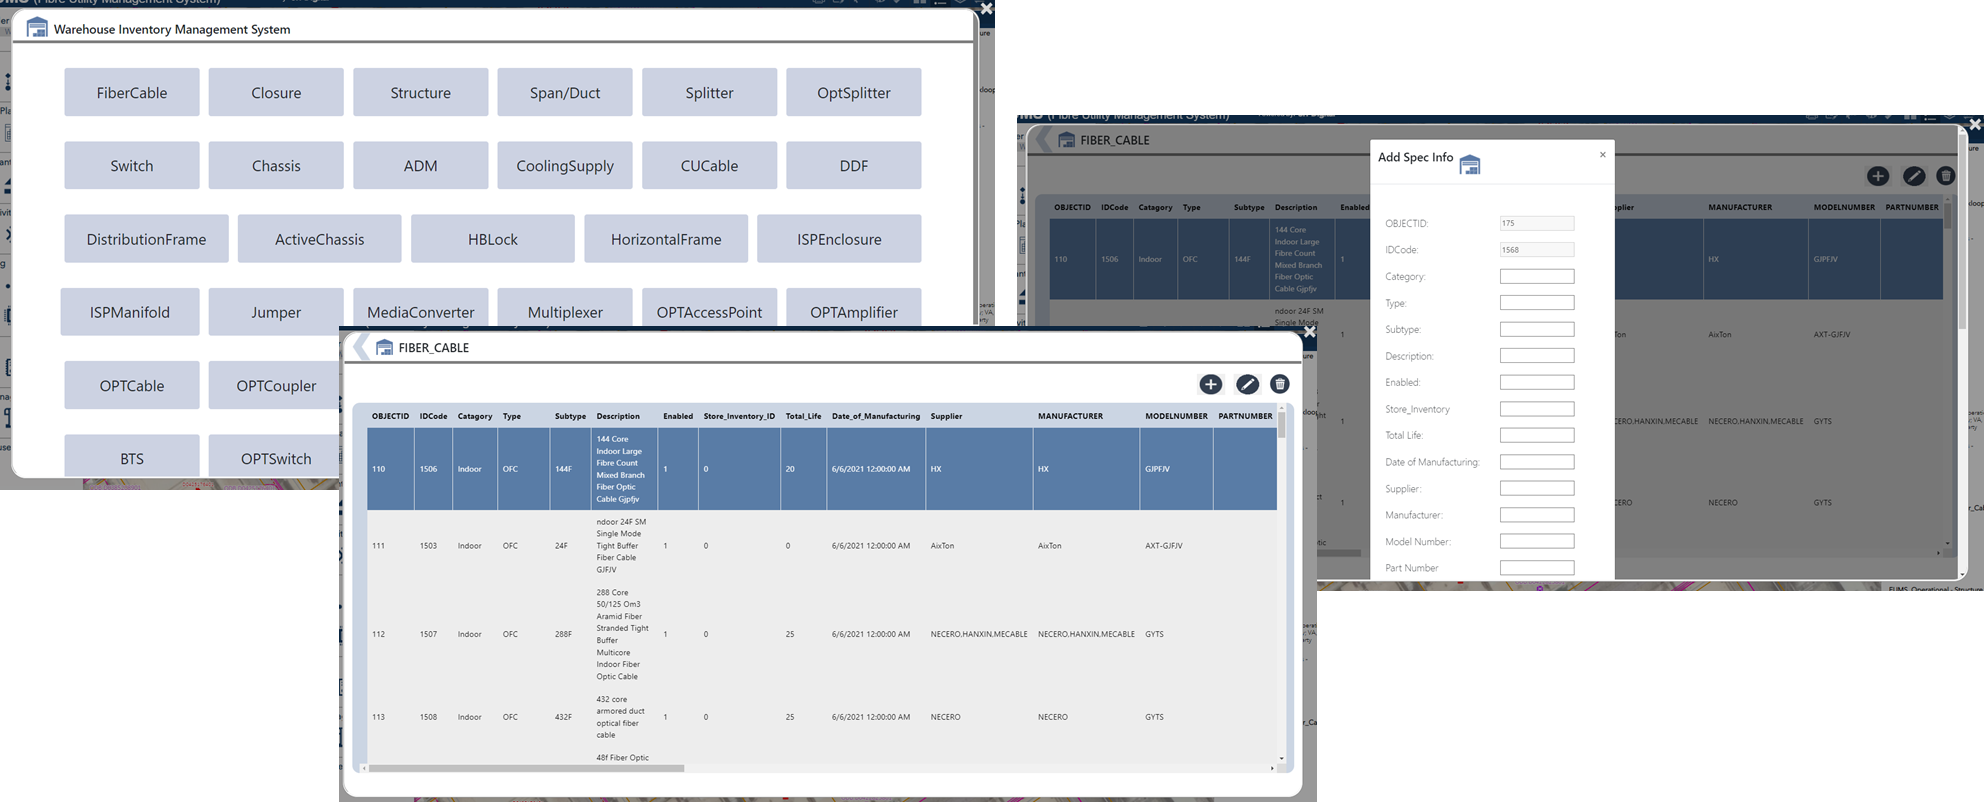Image resolution: width=1984 pixels, height=802 pixels.
Task: Close the Add Spec Info dialog
Action: pyautogui.click(x=1602, y=155)
